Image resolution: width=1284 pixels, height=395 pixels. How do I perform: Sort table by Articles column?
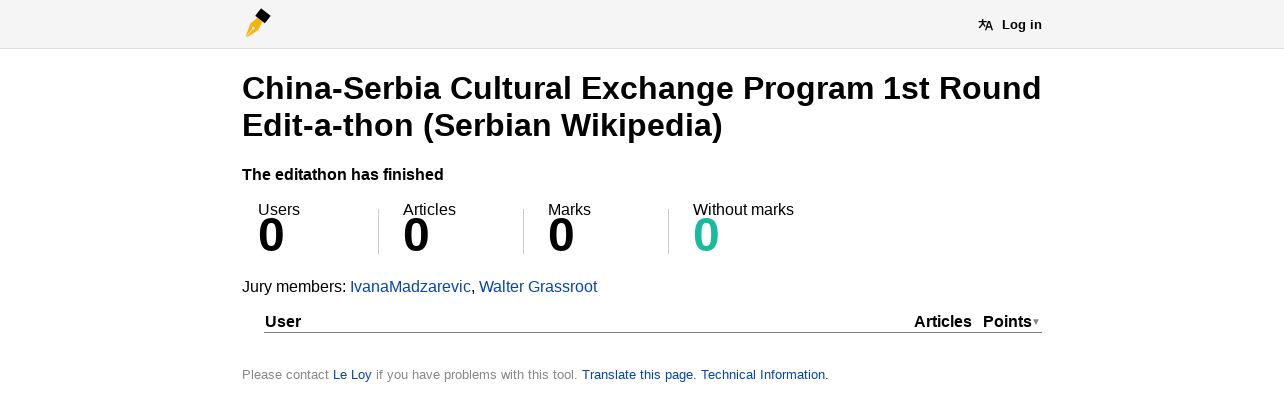pyautogui.click(x=943, y=321)
